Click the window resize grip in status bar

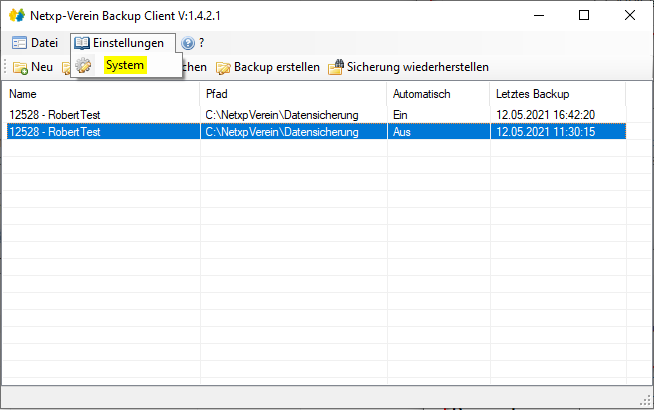pos(646,401)
